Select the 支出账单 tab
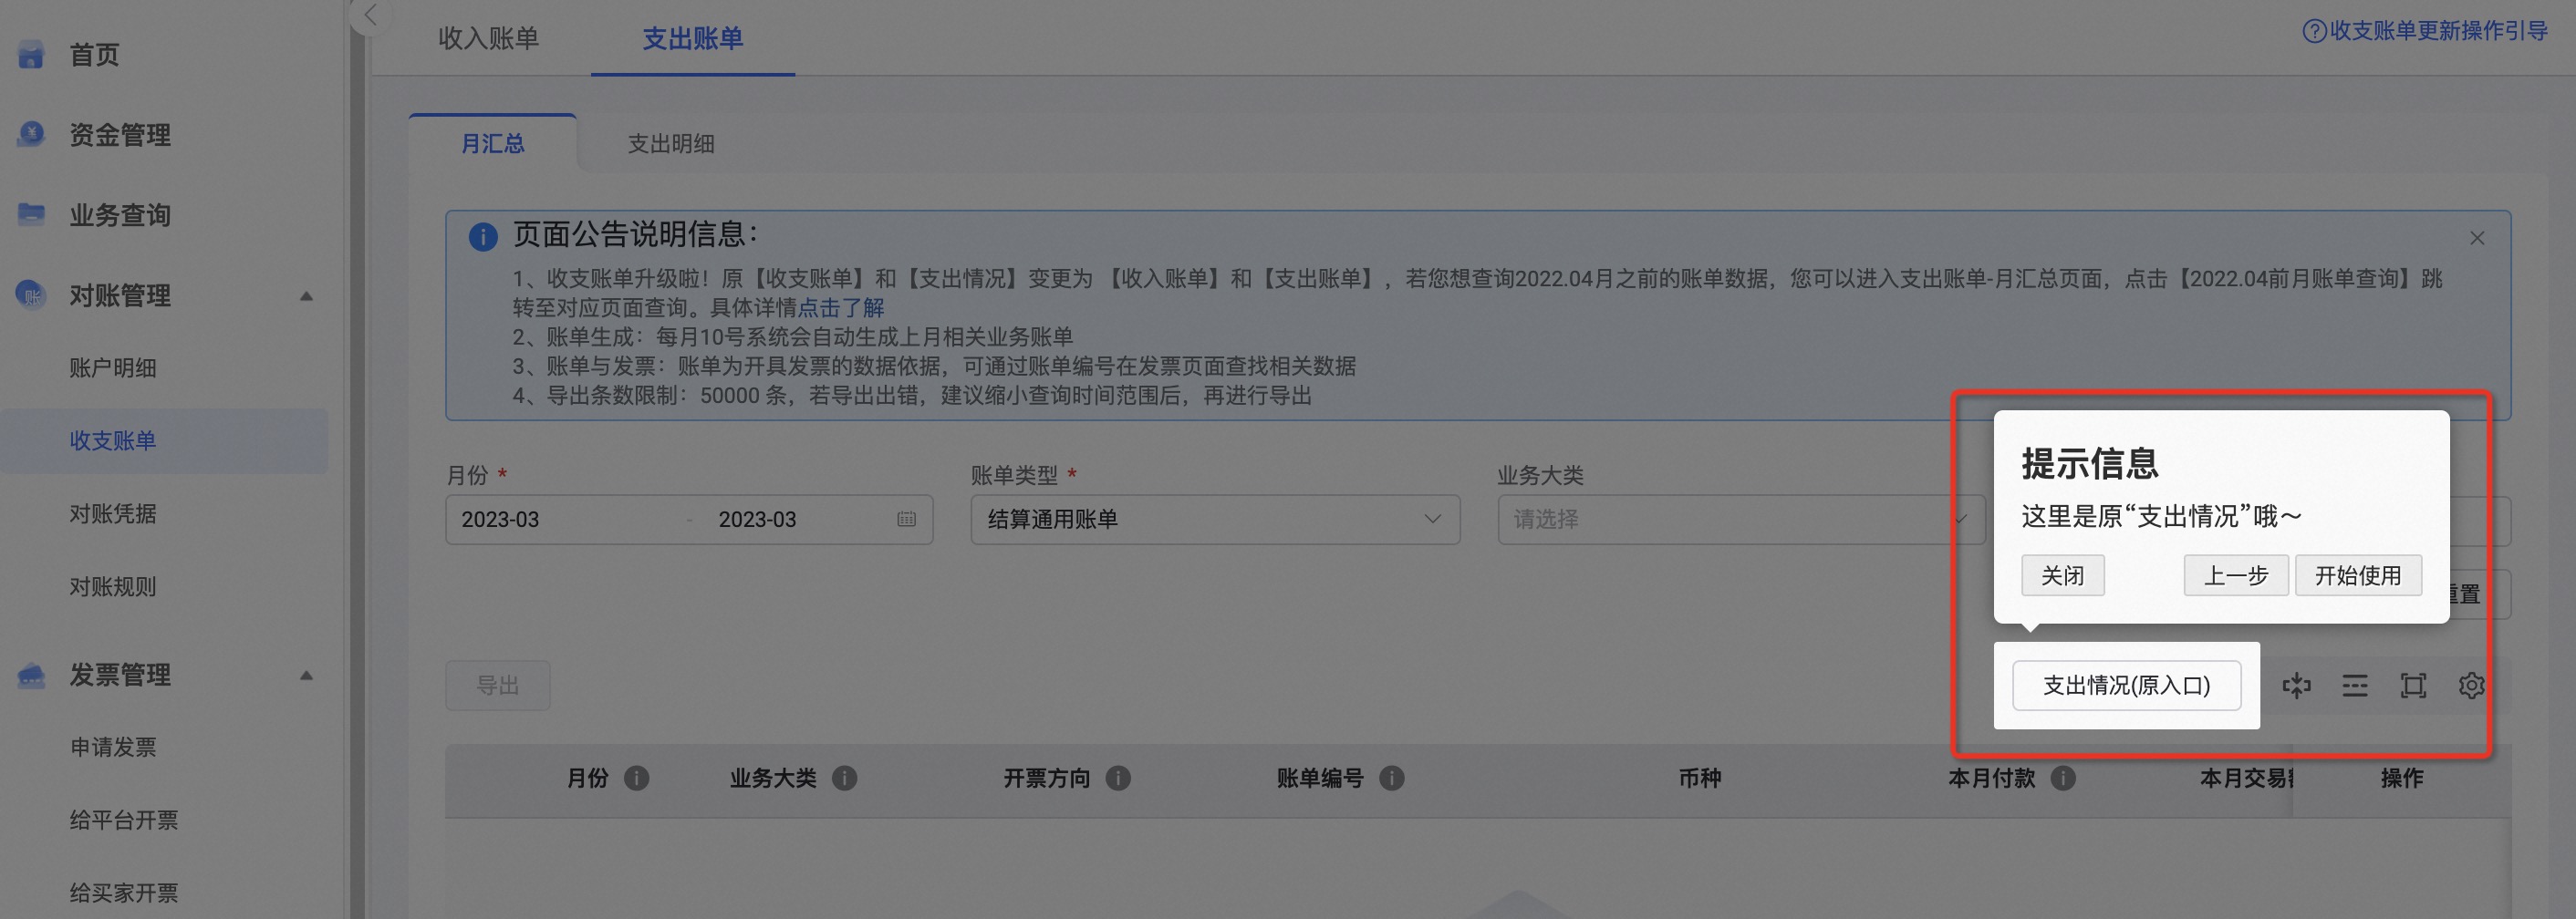The image size is (2576, 919). coord(692,38)
